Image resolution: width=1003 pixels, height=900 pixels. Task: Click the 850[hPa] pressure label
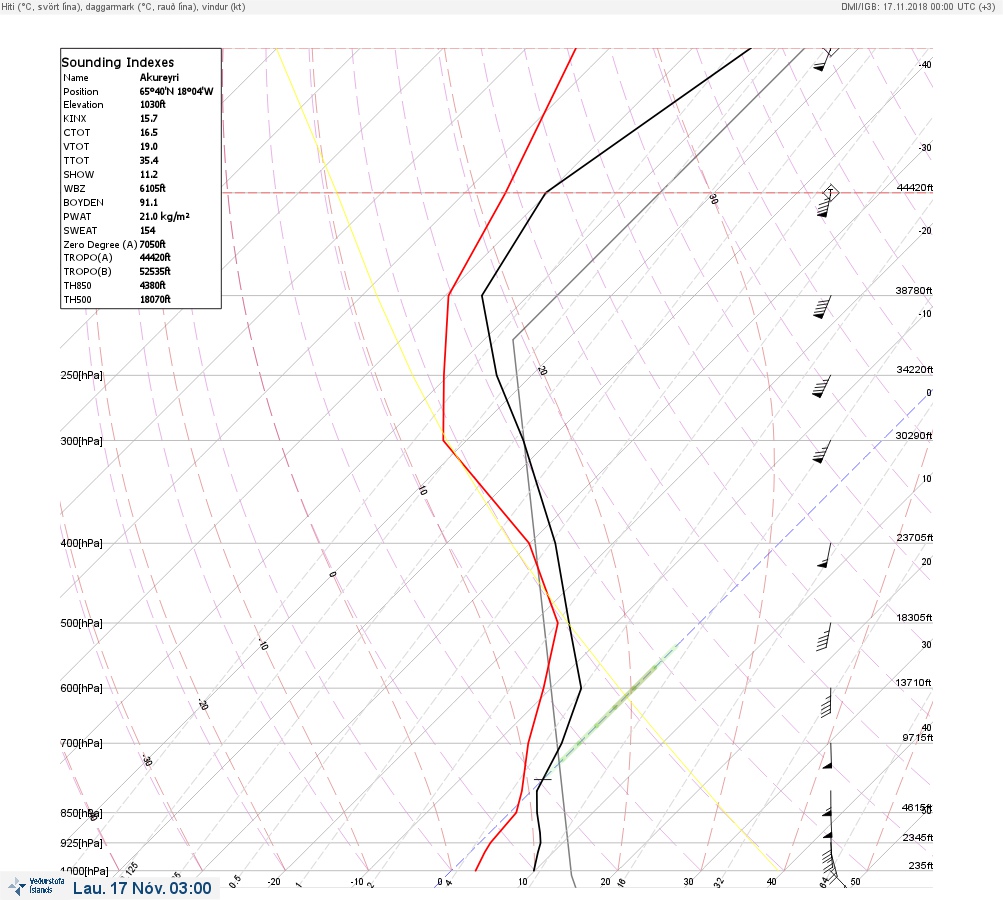(x=81, y=813)
